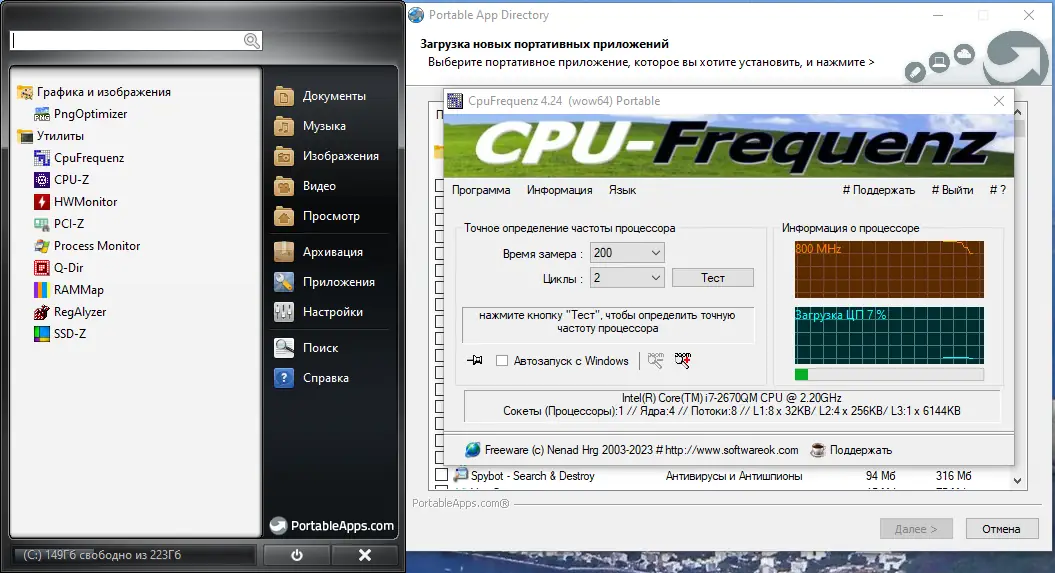Image resolution: width=1055 pixels, height=573 pixels.
Task: Open the Документы folder
Action: (320, 96)
